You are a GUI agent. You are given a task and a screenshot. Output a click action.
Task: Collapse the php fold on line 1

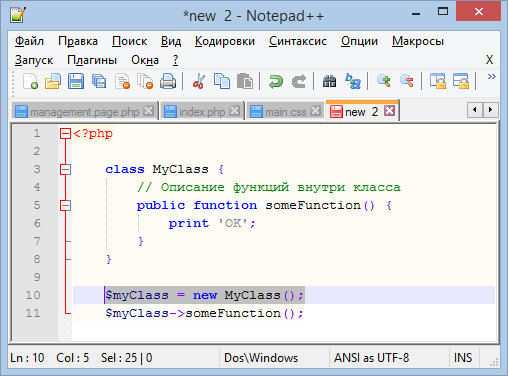tap(65, 134)
